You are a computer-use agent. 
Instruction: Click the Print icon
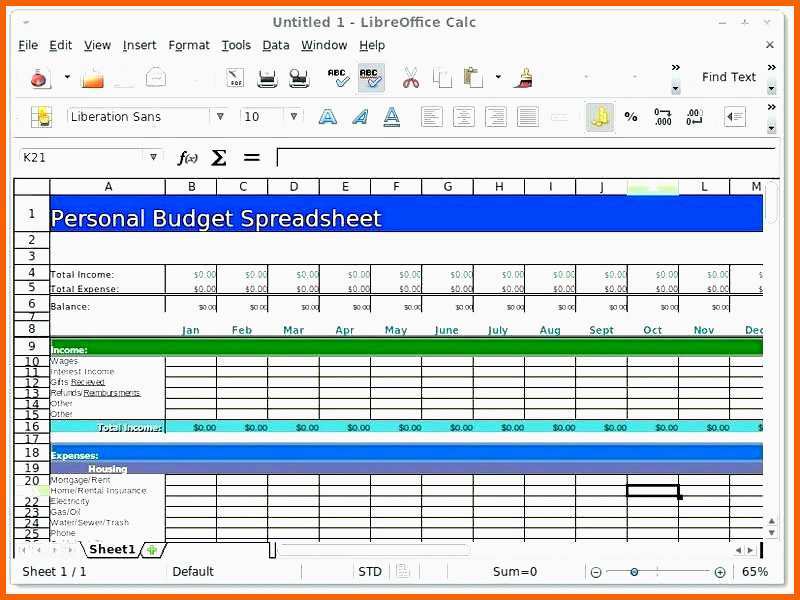point(267,78)
